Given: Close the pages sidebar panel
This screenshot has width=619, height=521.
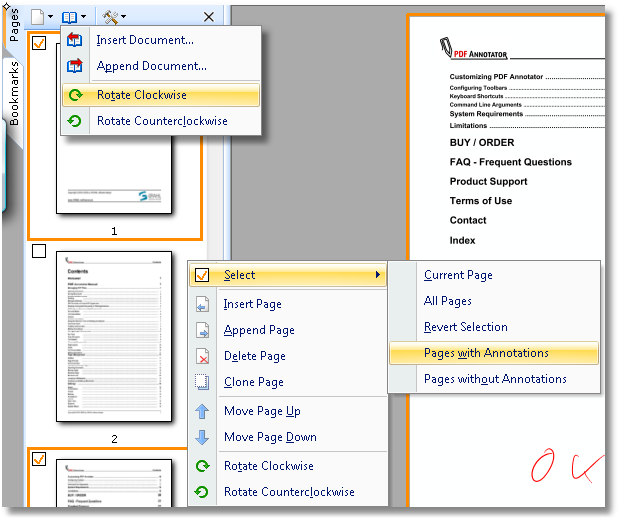Looking at the screenshot, I should [x=208, y=17].
